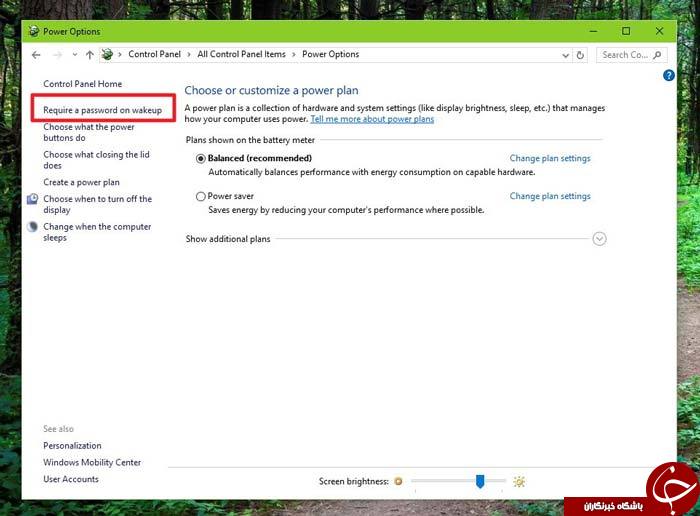Expand arrow after Control Panel breadcrumb
700x516 pixels.
189,55
